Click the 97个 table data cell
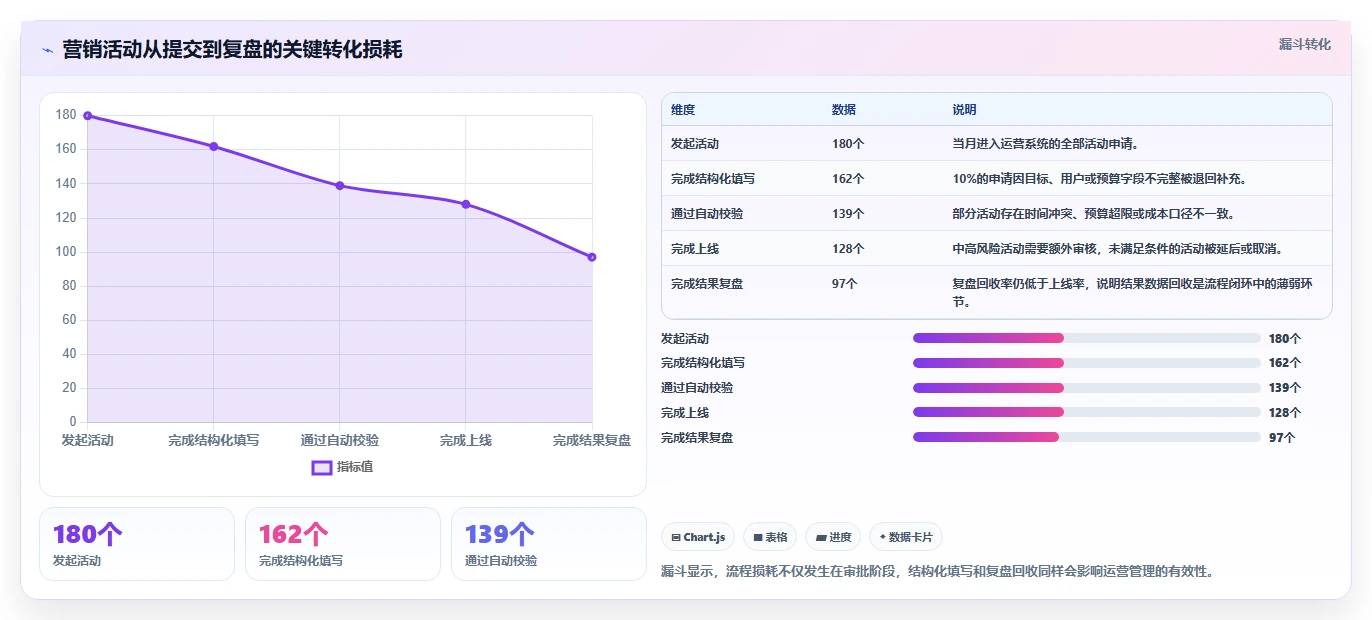The height and width of the screenshot is (620, 1372). [x=845, y=284]
